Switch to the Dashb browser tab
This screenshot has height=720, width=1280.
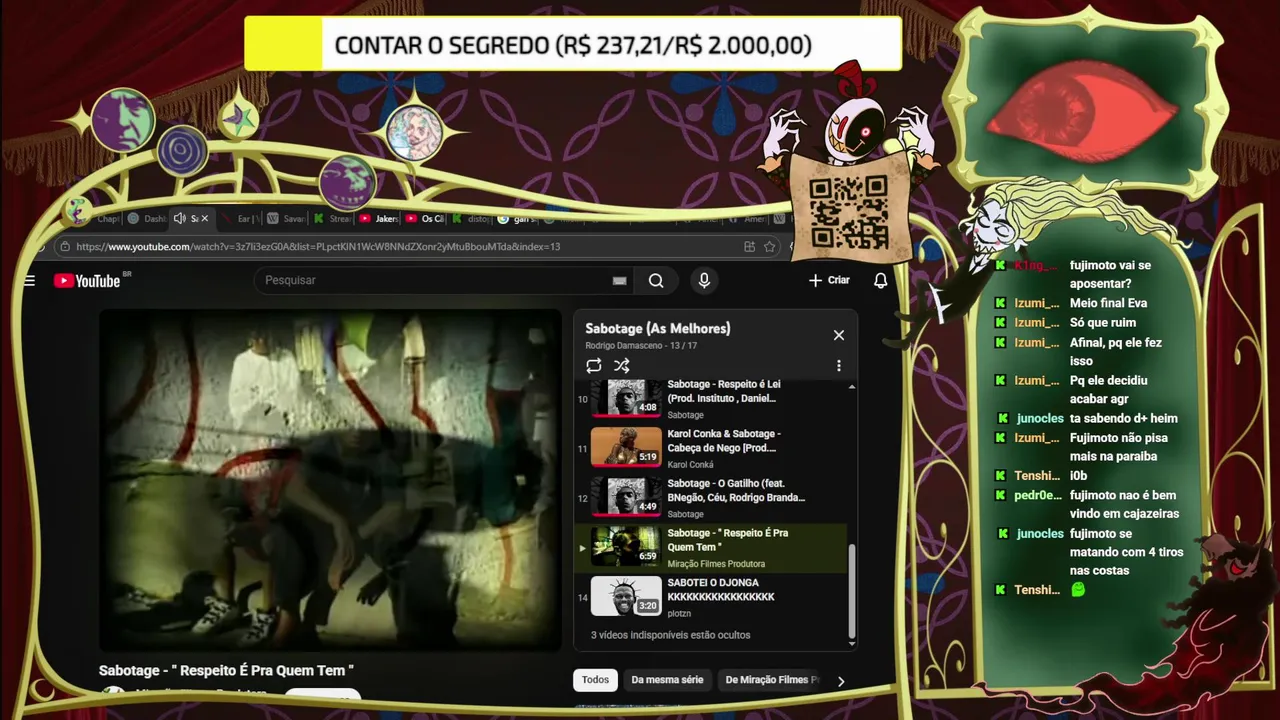pyautogui.click(x=148, y=218)
